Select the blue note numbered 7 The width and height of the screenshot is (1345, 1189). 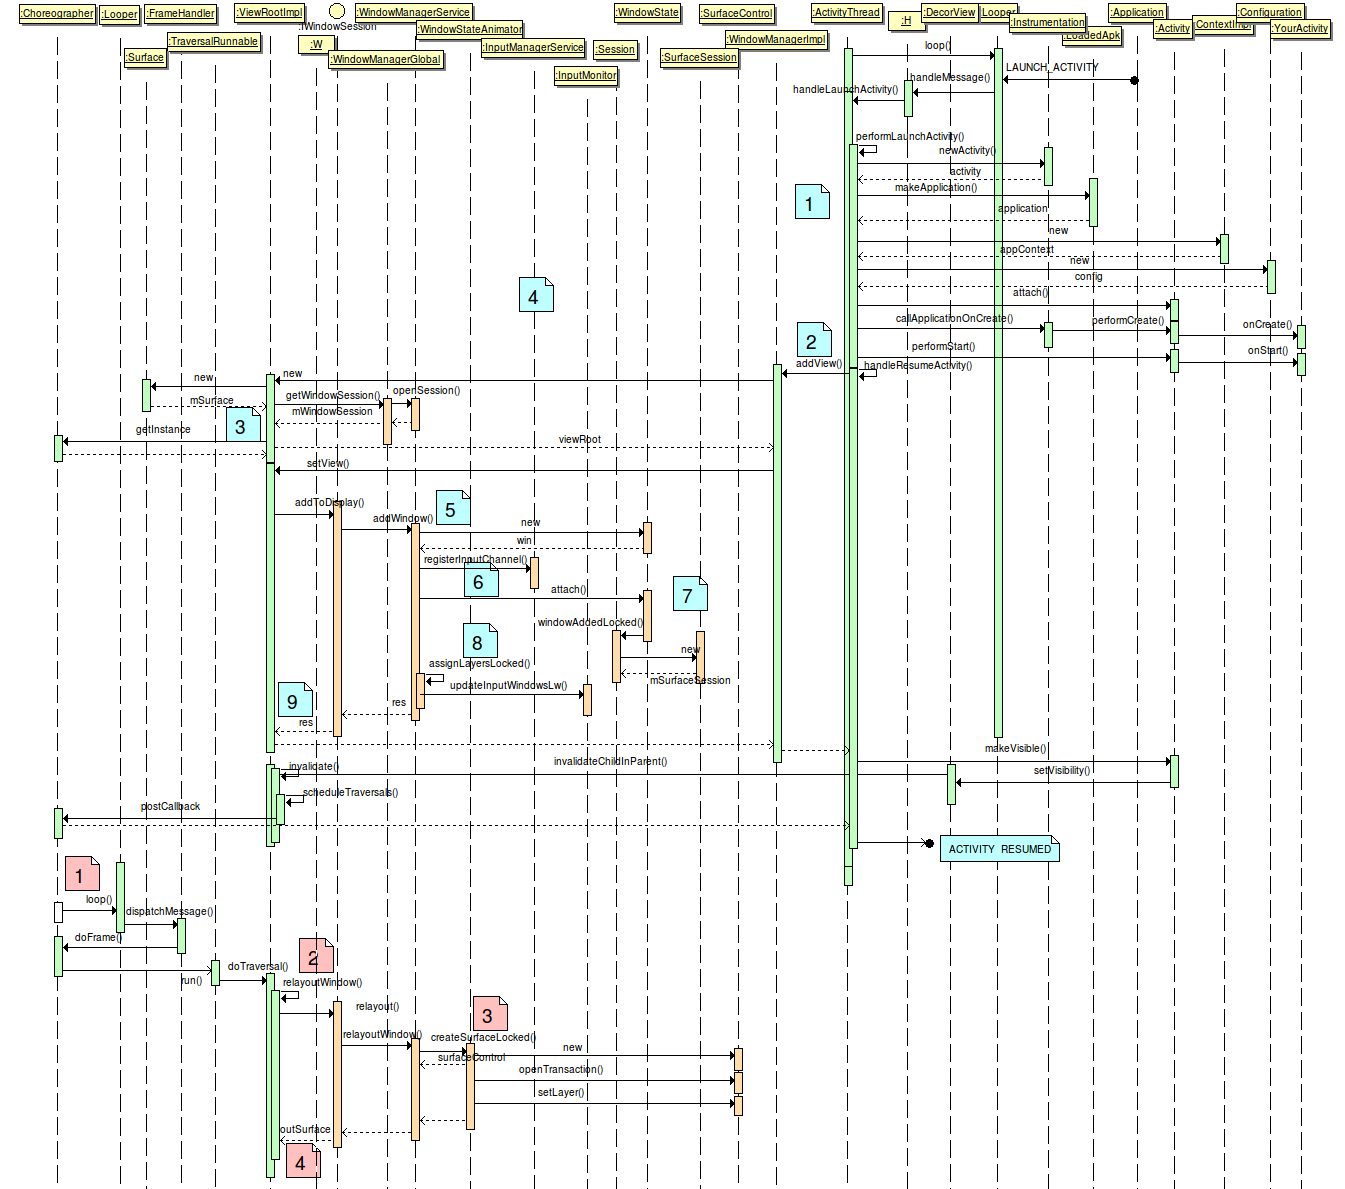690,593
